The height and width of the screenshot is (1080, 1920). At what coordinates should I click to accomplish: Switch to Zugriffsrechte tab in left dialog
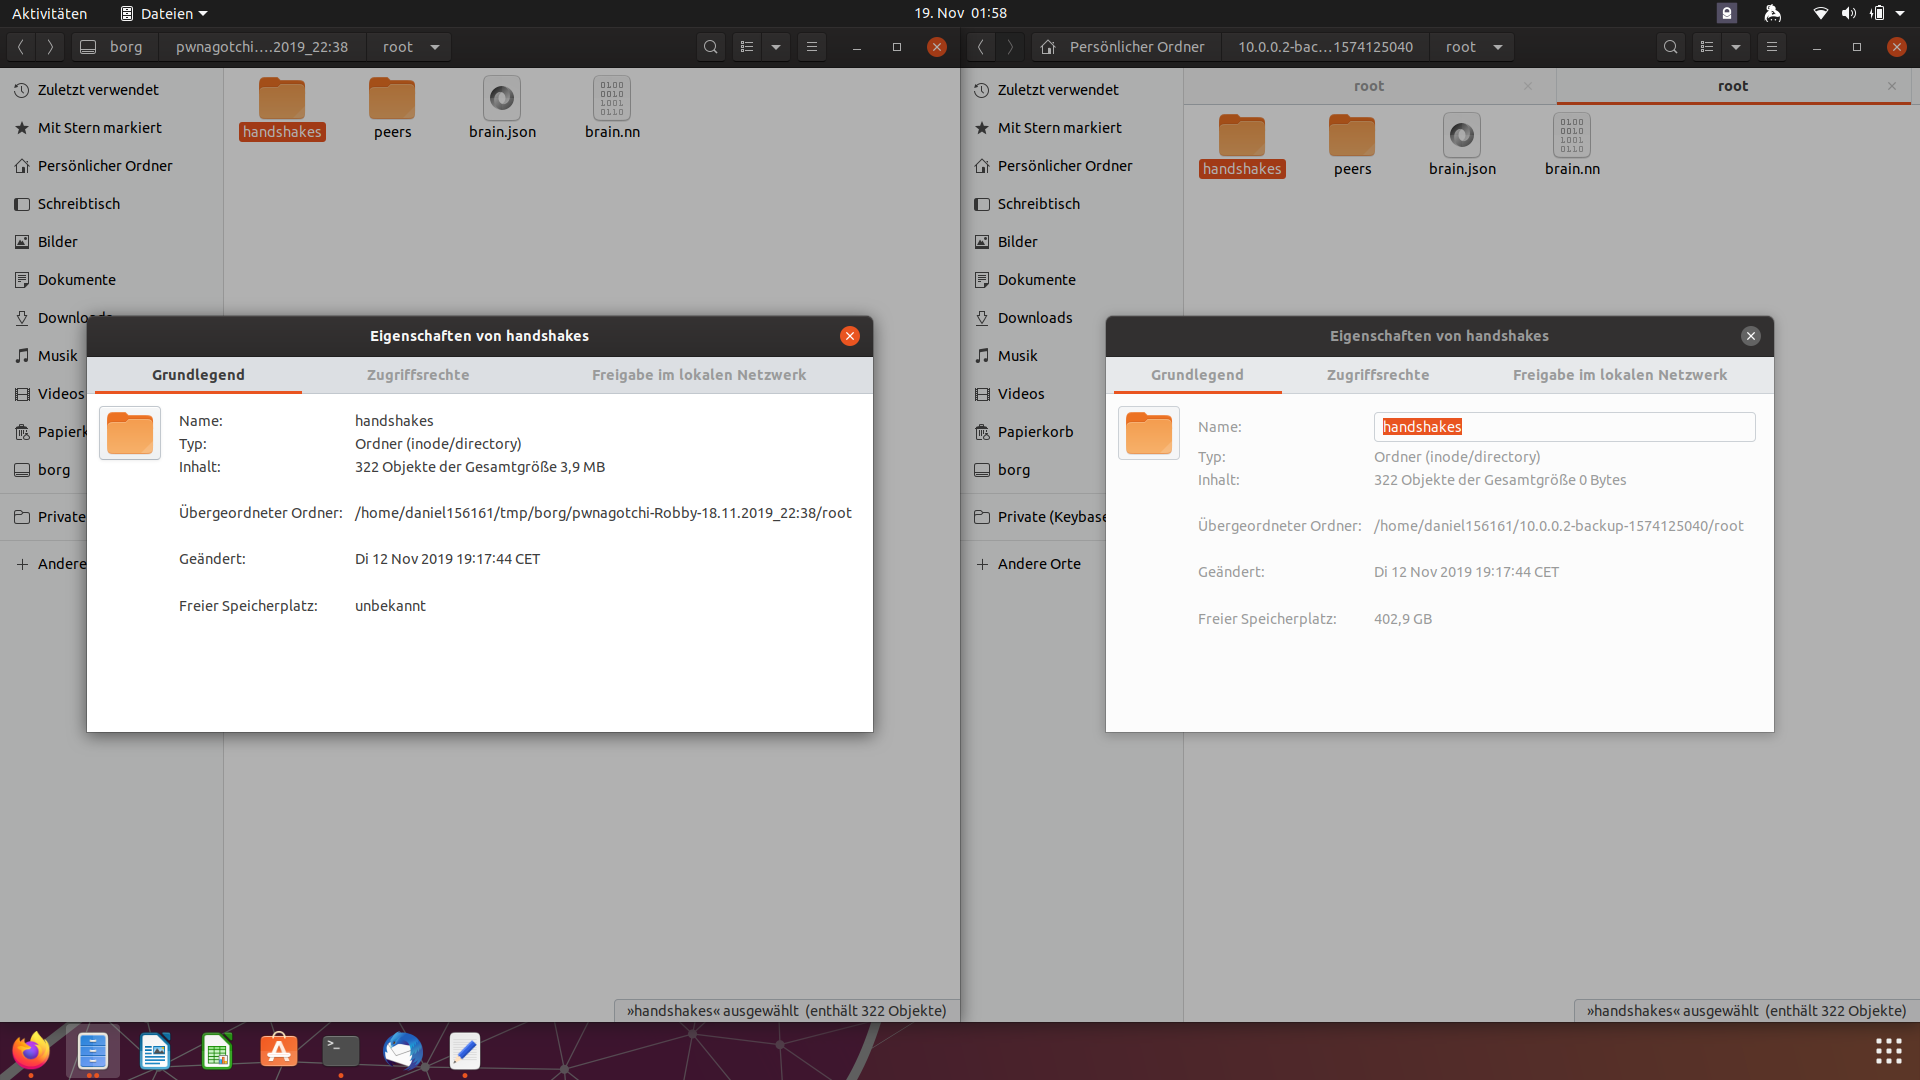point(418,375)
